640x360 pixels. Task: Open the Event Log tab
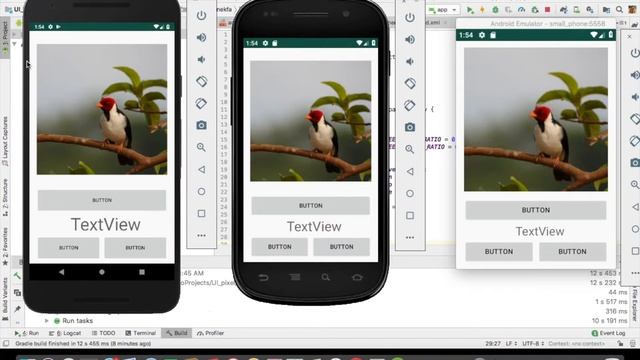[x=609, y=333]
